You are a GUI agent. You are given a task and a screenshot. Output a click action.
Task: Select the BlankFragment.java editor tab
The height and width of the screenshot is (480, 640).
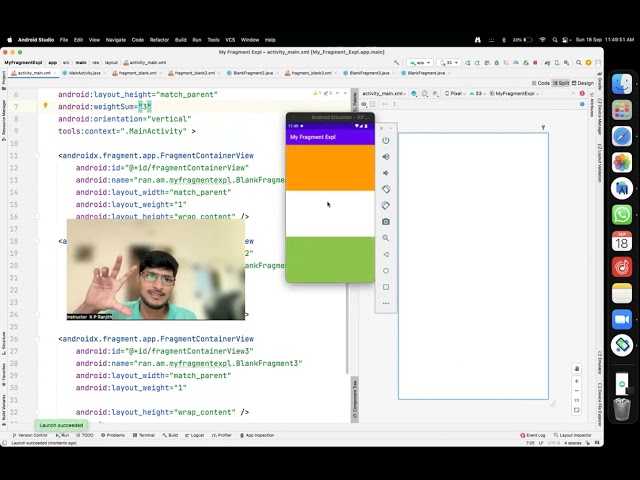point(426,73)
